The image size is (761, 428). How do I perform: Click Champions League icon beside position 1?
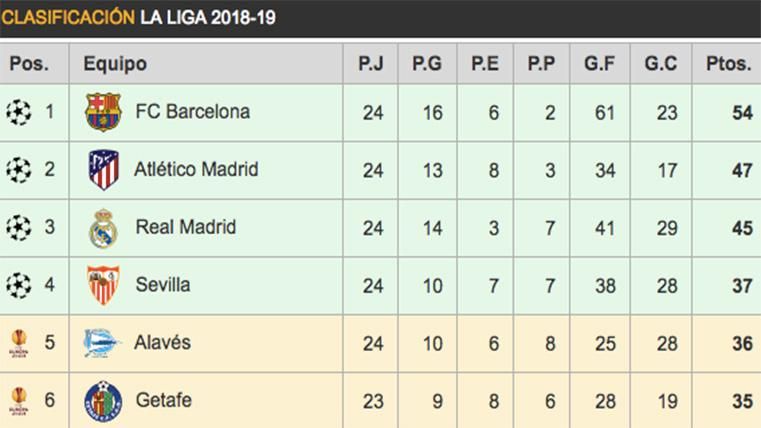pos(19,112)
